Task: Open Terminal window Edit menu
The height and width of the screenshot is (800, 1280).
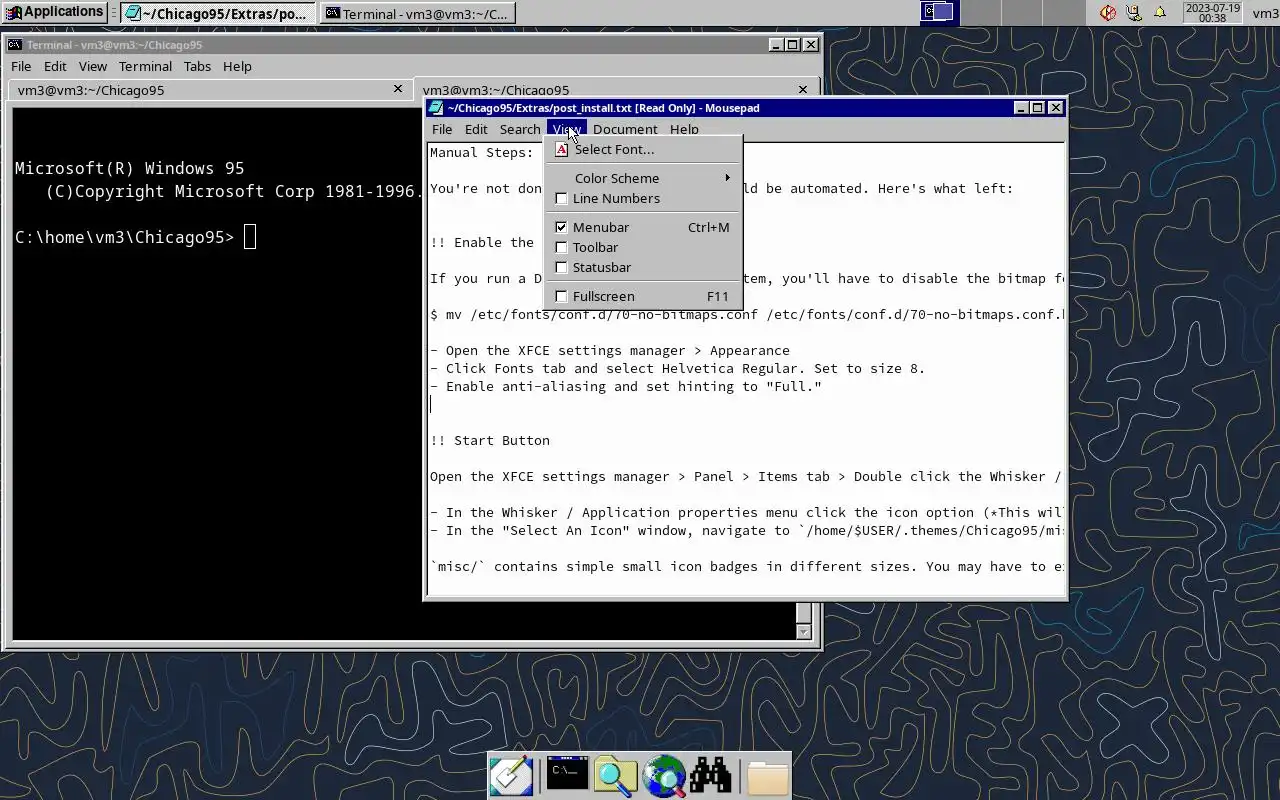Action: tap(55, 66)
